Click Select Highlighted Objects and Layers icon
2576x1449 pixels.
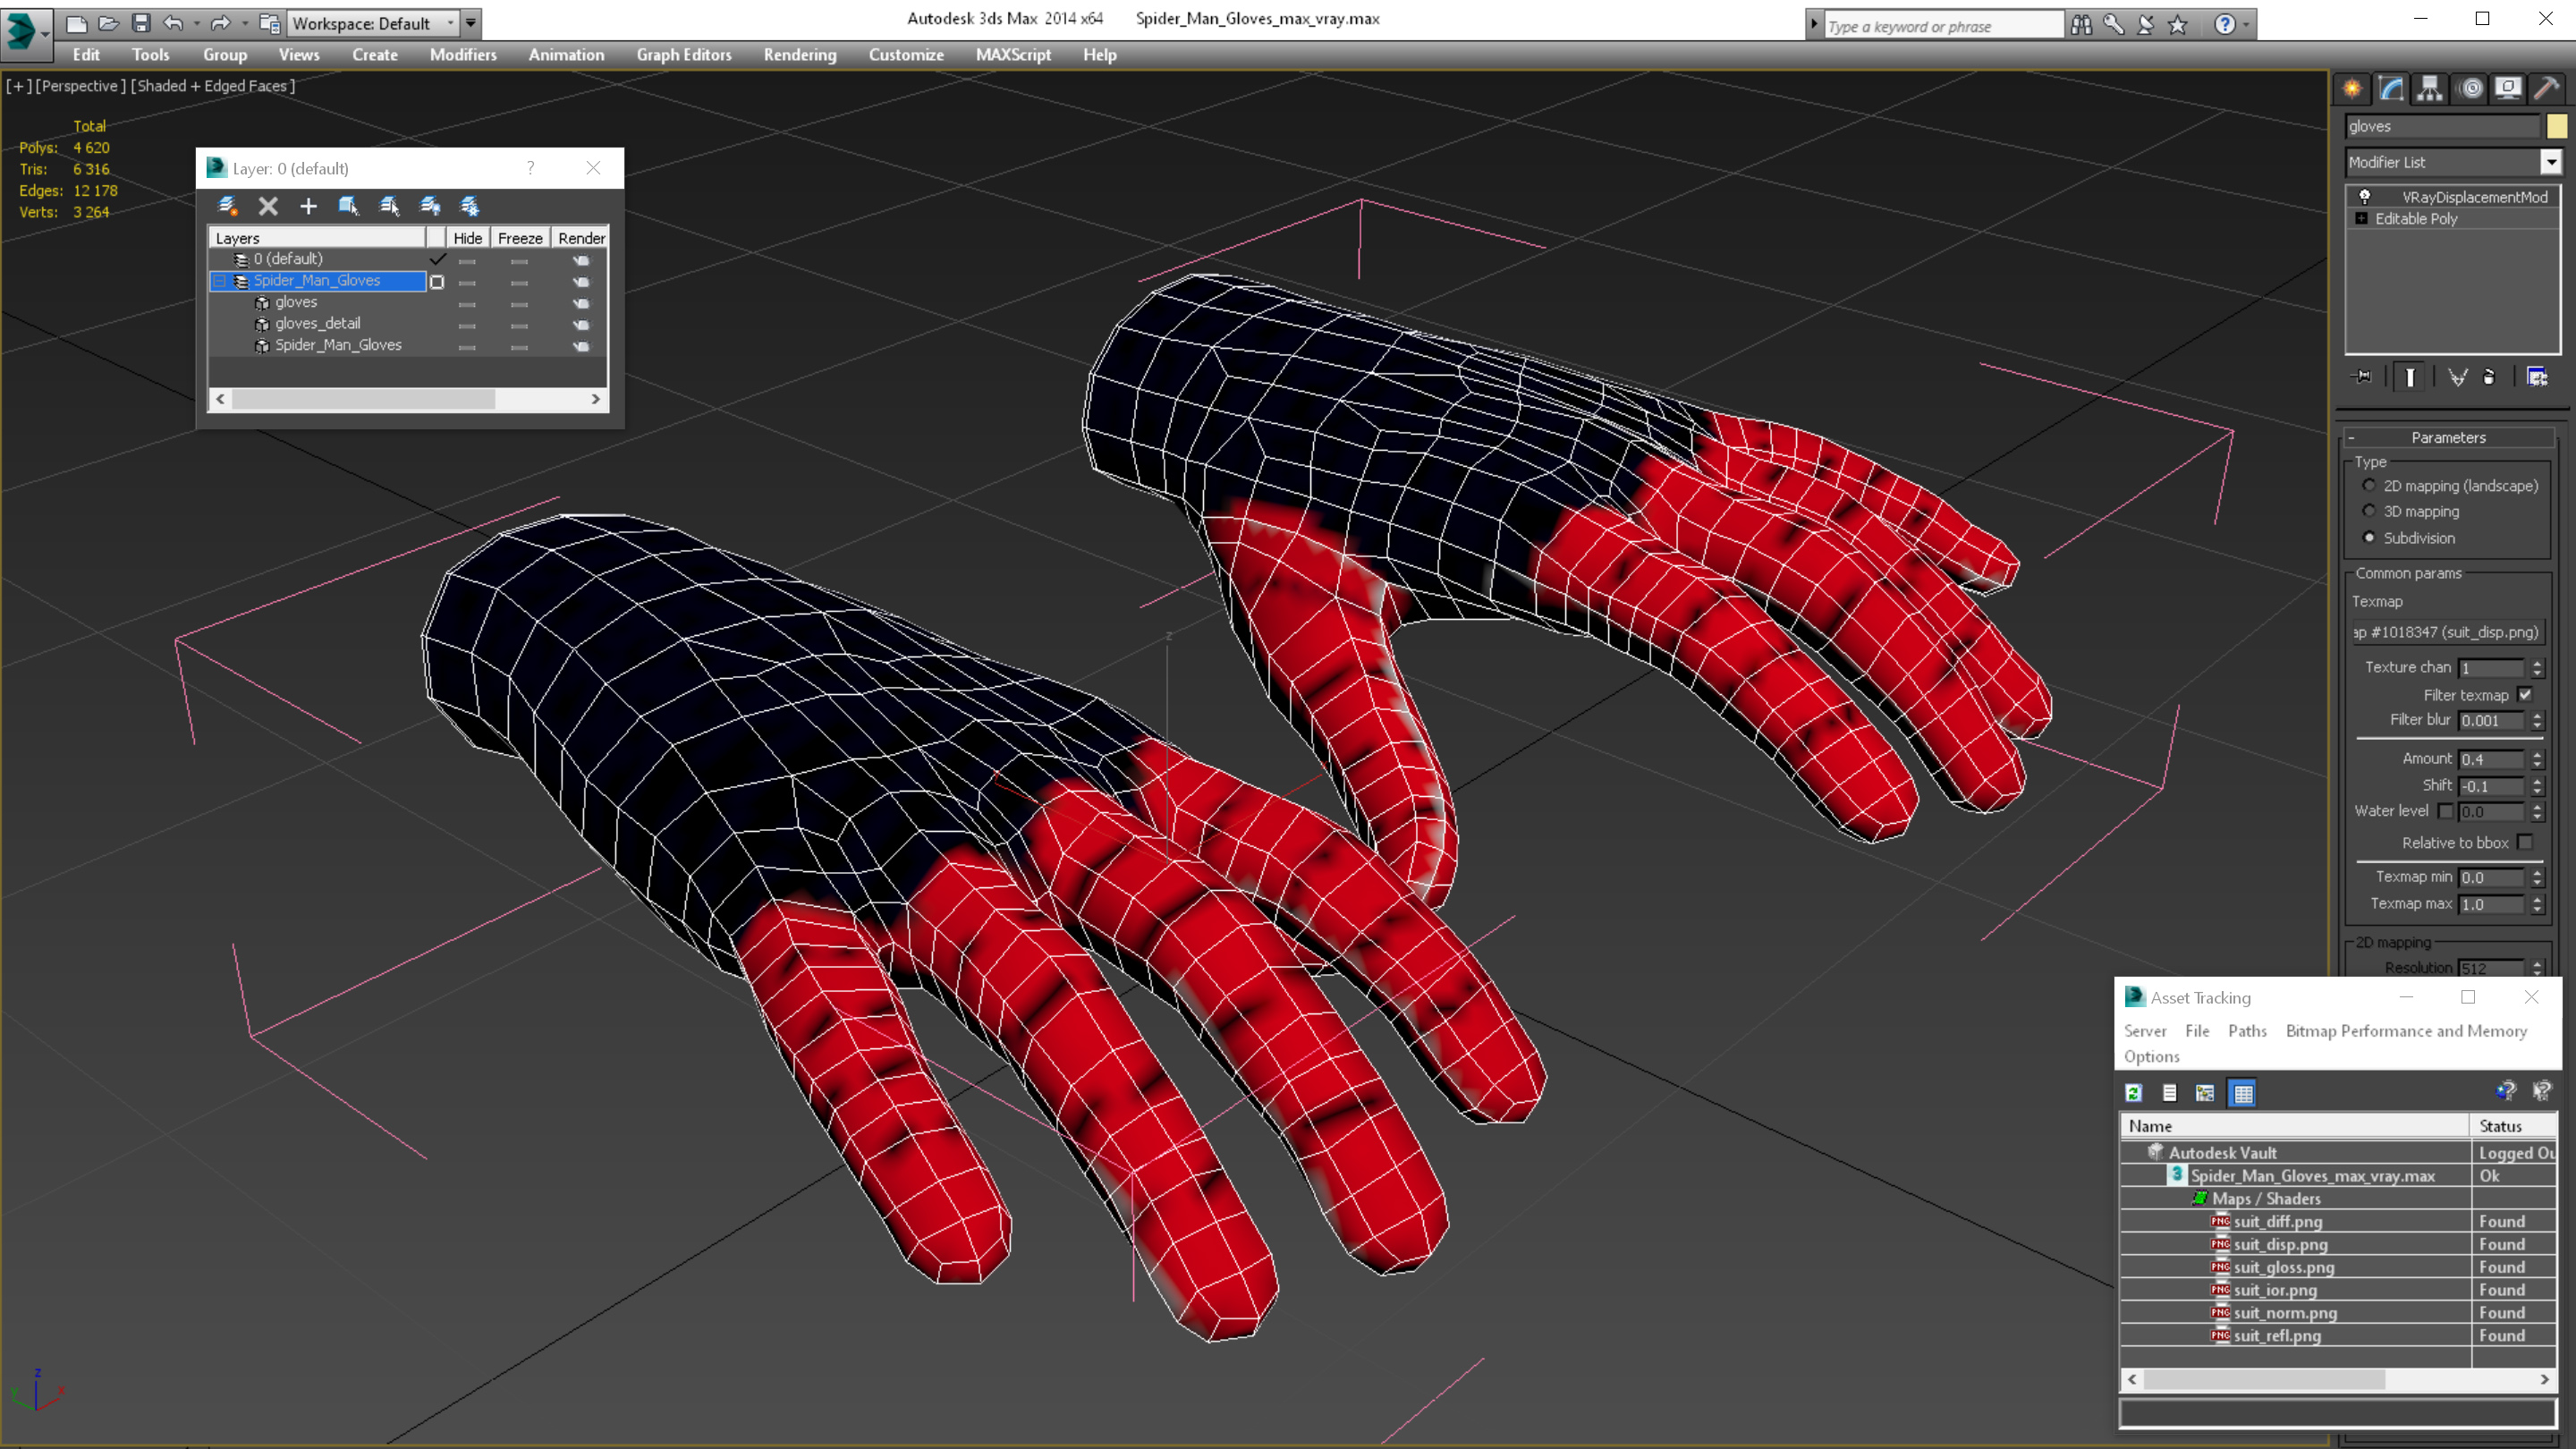(x=348, y=206)
